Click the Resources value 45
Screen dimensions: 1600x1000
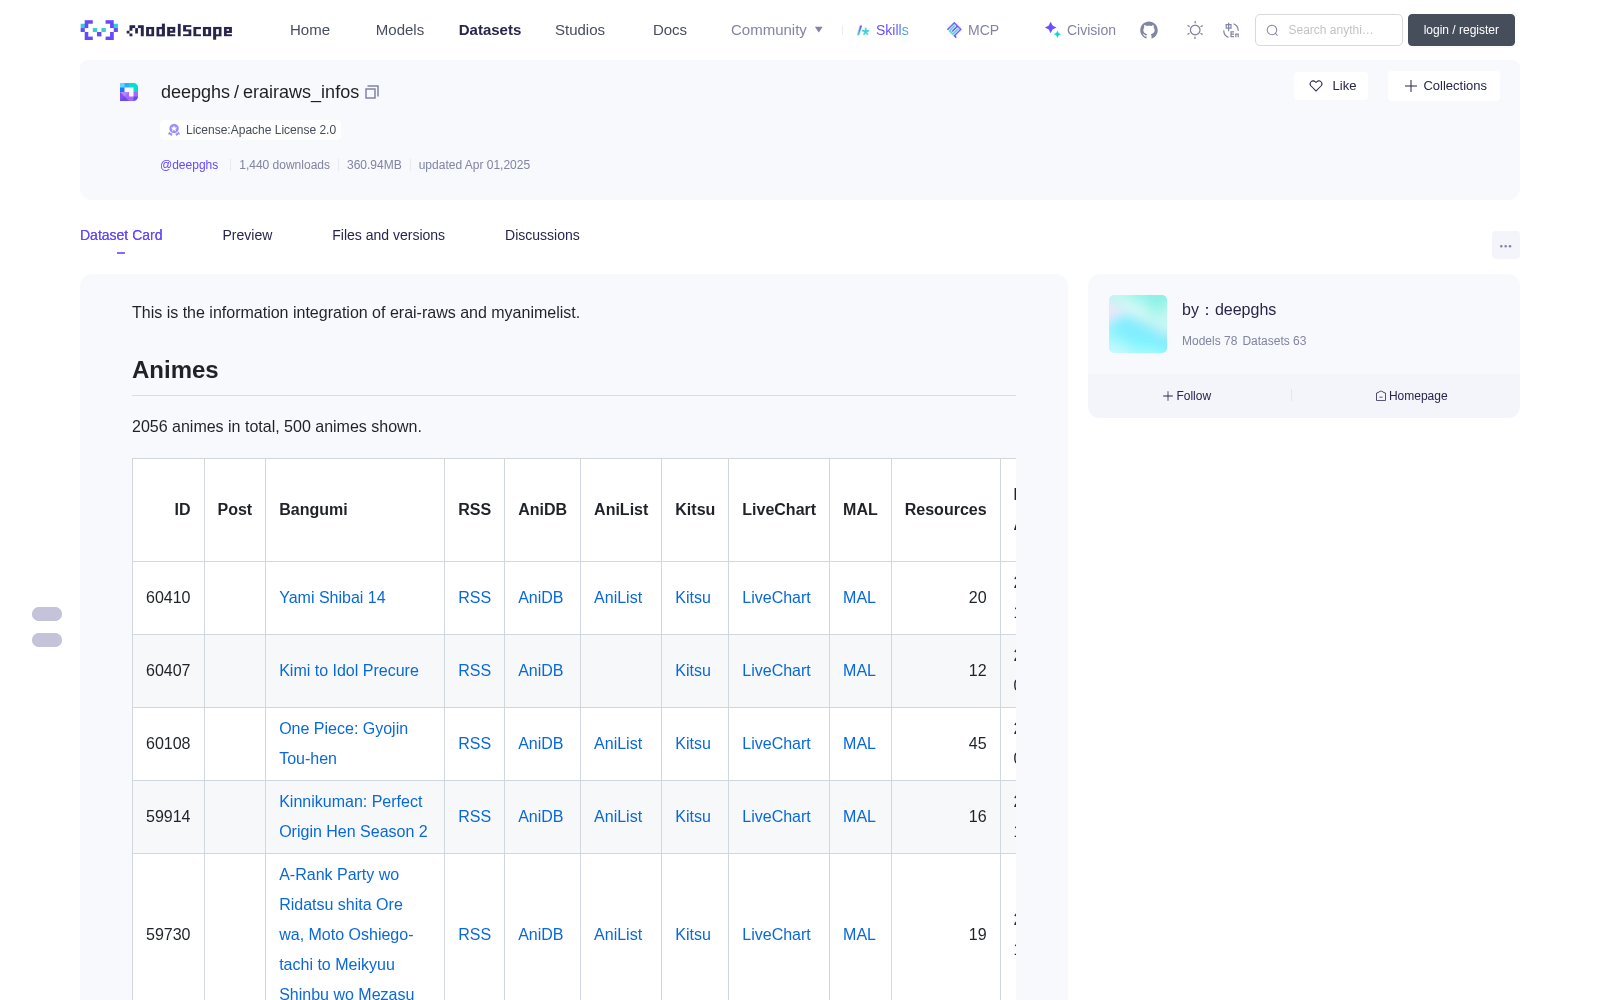(977, 743)
